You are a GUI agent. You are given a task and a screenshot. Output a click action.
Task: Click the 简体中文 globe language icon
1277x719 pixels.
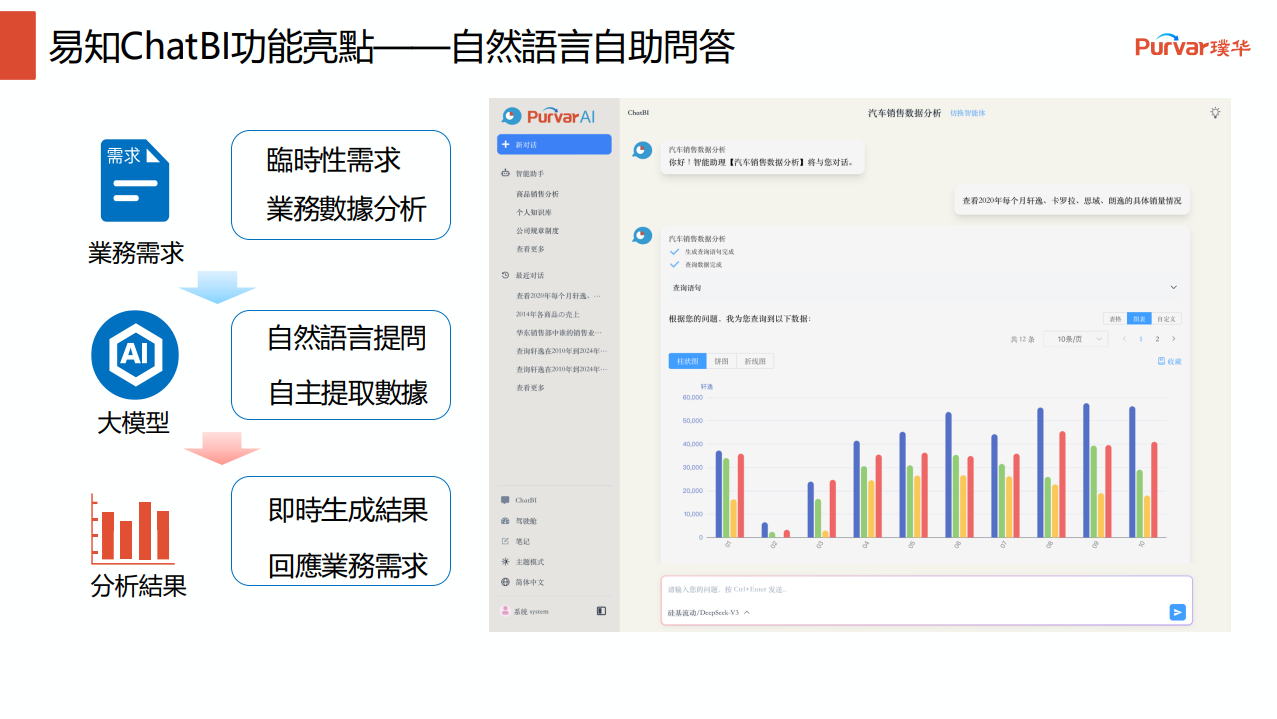tap(505, 582)
